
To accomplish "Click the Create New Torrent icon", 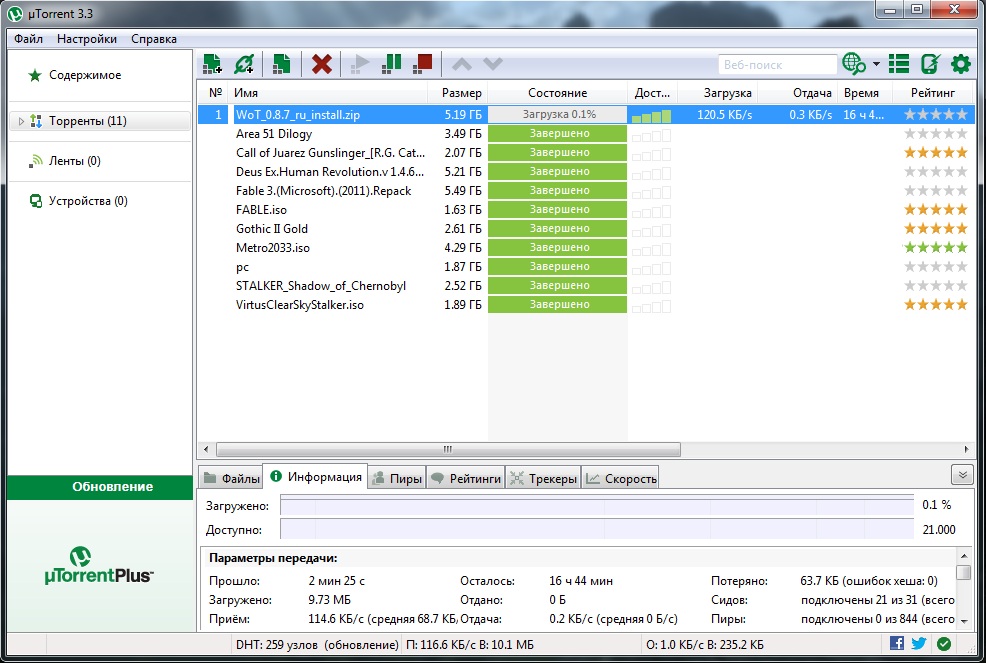I will click(x=282, y=64).
